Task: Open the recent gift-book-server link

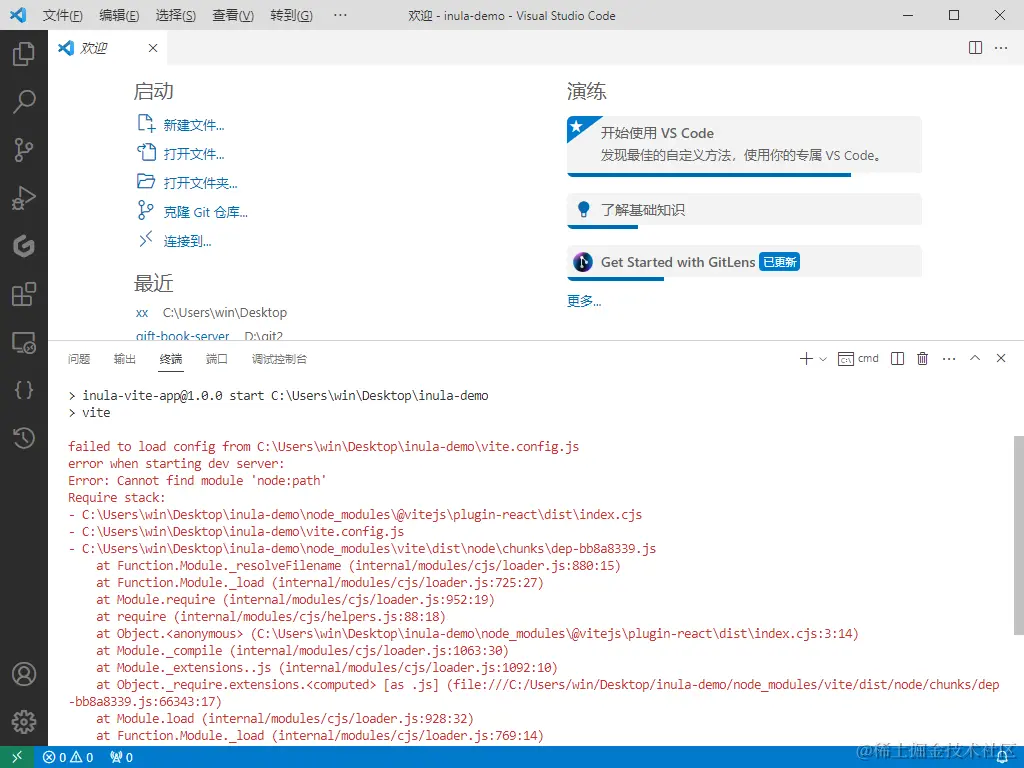Action: (182, 336)
